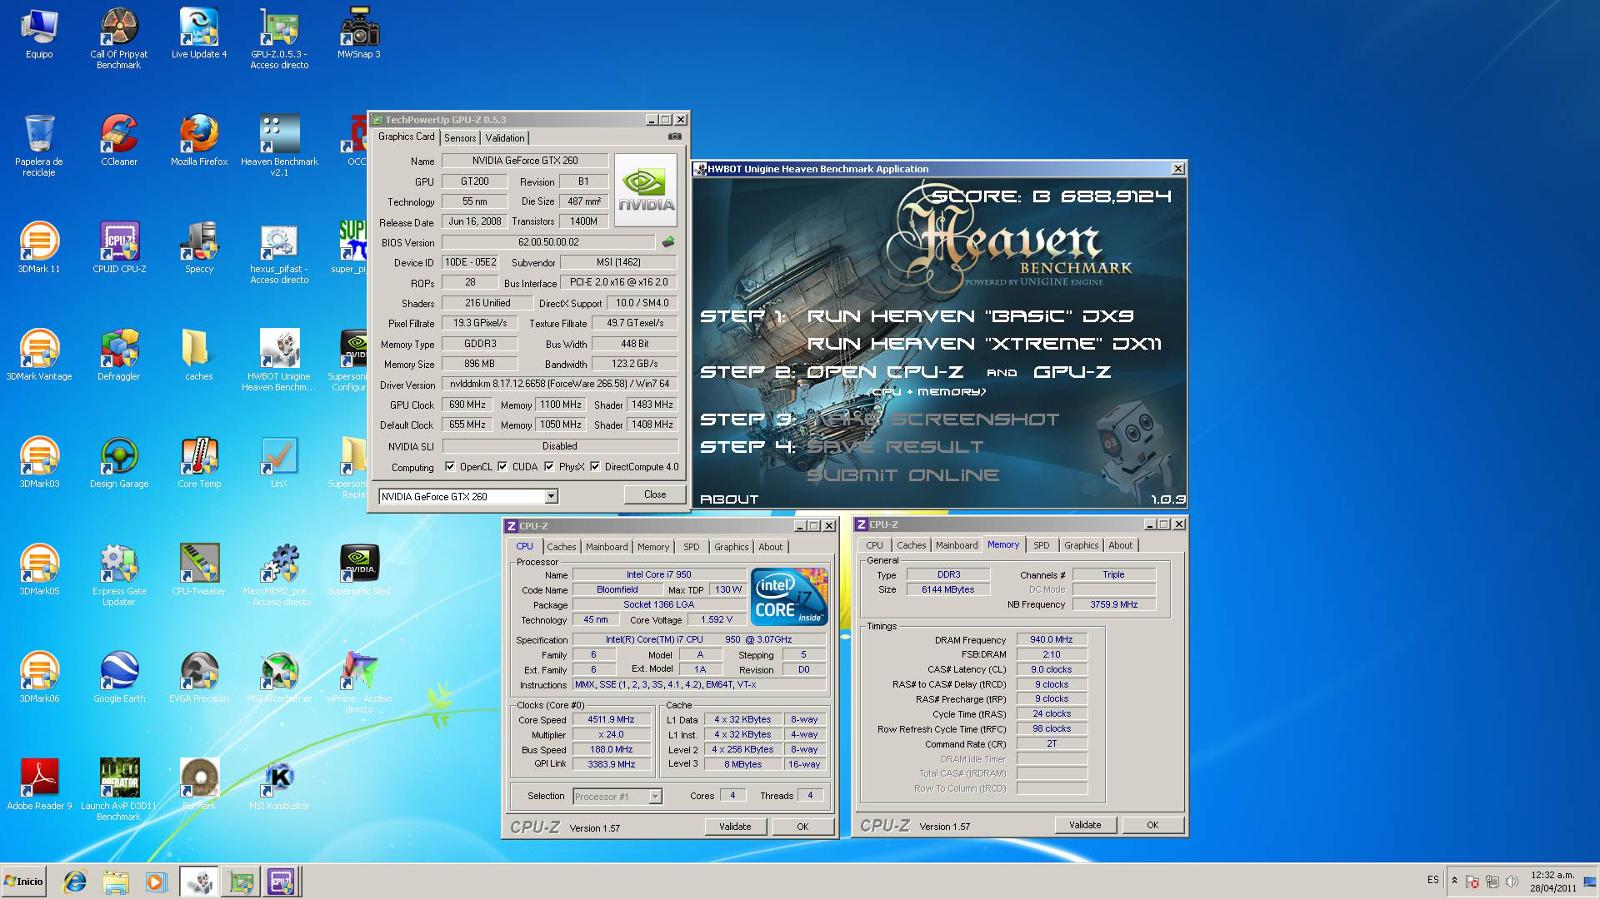Image resolution: width=1600 pixels, height=899 pixels.
Task: Launch Google Earth from the desktop
Action: (x=119, y=677)
